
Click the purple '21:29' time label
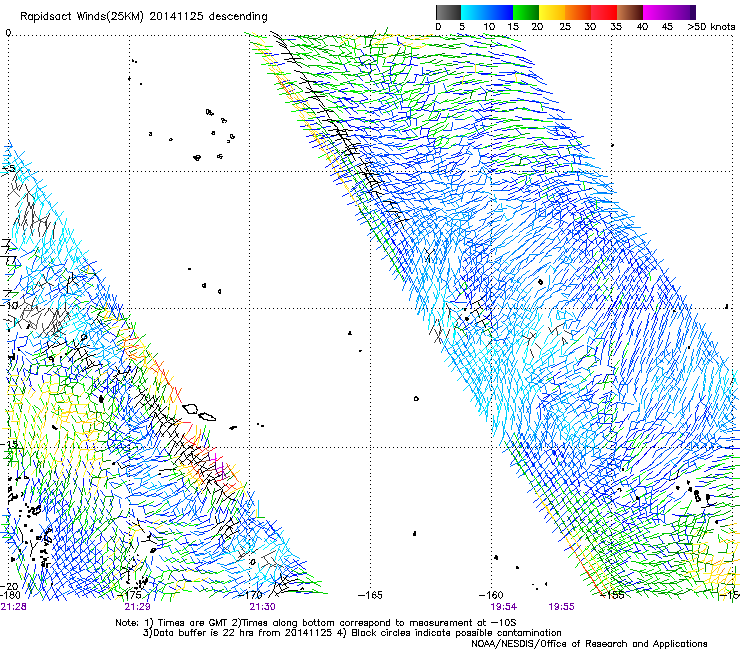137,606
